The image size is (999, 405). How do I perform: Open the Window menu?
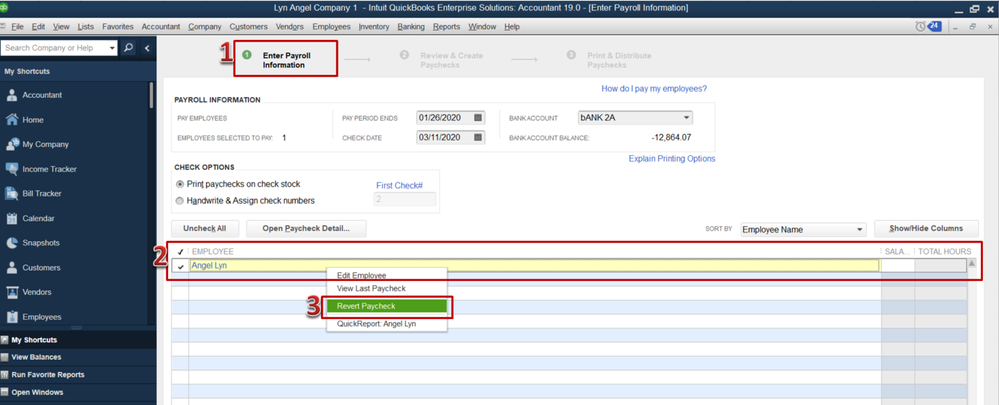click(x=482, y=27)
